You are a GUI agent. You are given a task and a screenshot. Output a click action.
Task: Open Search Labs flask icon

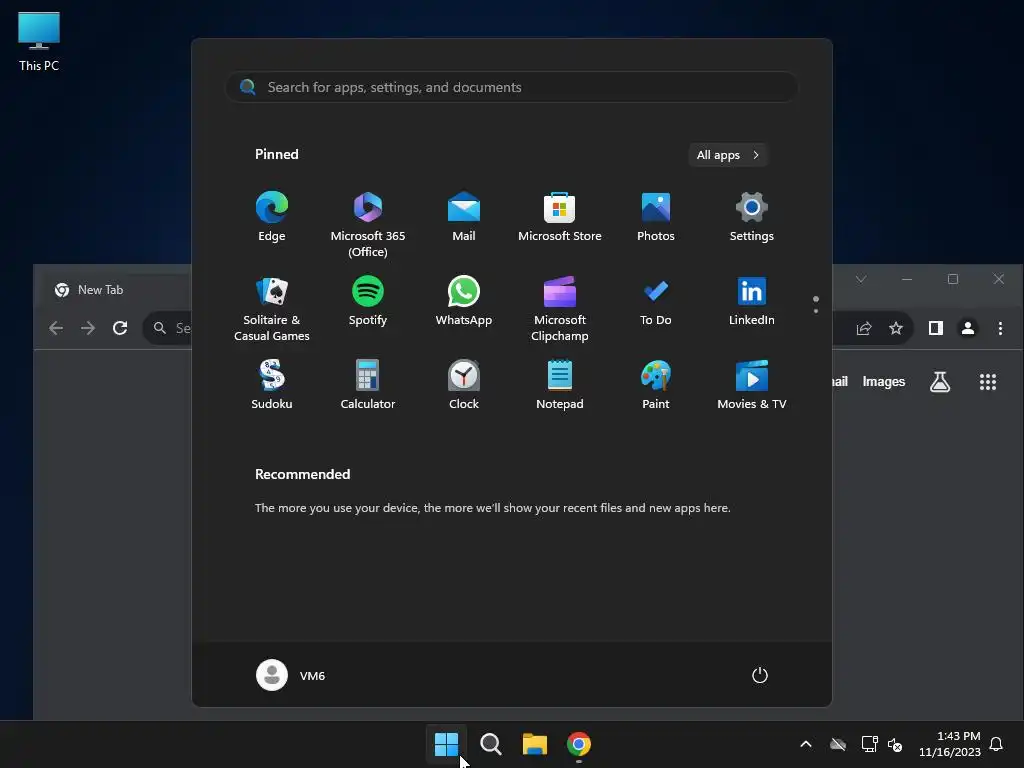[940, 382]
